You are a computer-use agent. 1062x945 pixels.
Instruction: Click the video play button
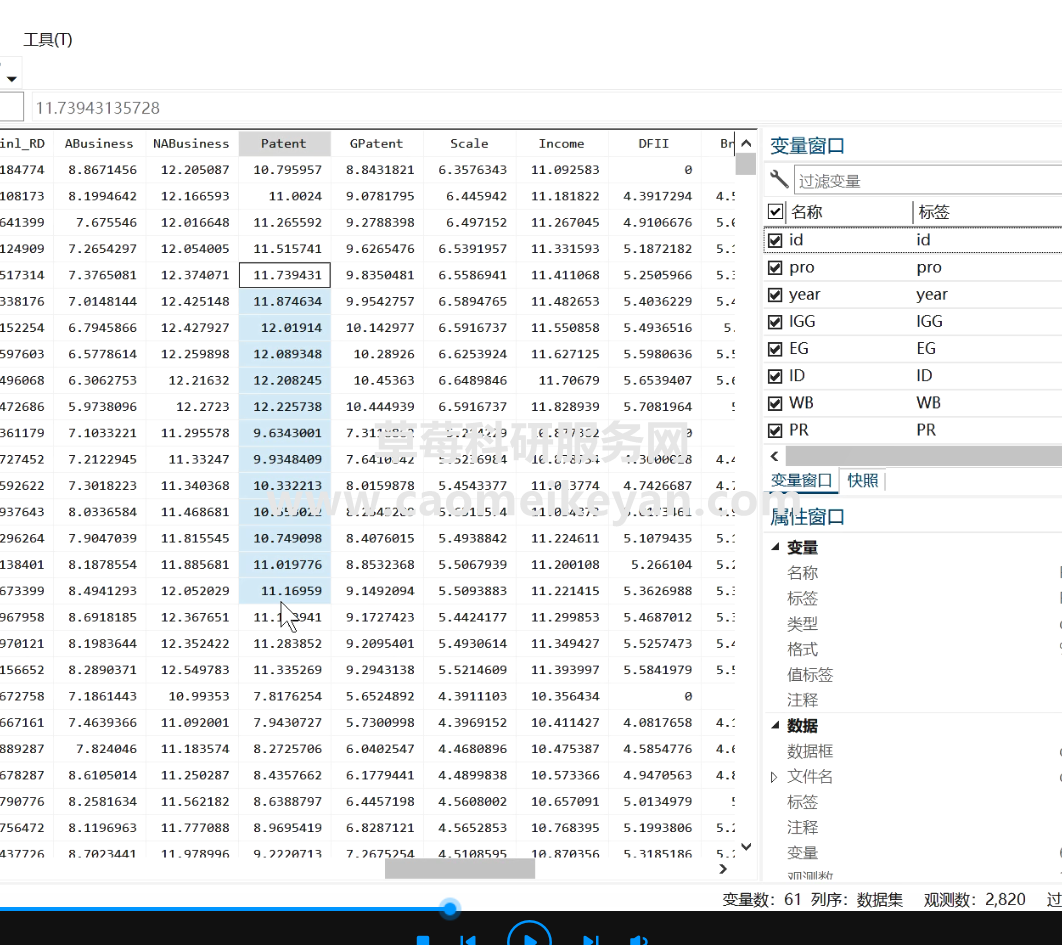529,938
